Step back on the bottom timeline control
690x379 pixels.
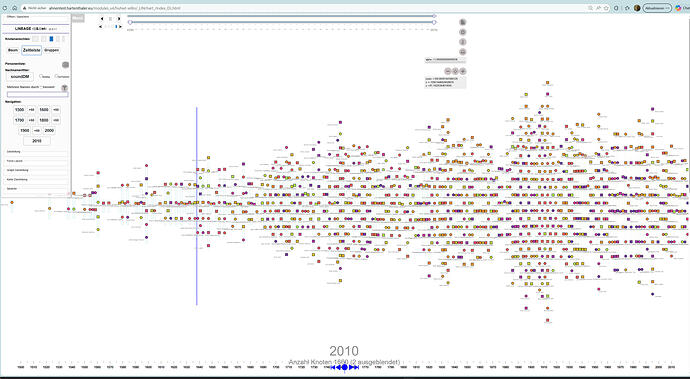[338, 367]
